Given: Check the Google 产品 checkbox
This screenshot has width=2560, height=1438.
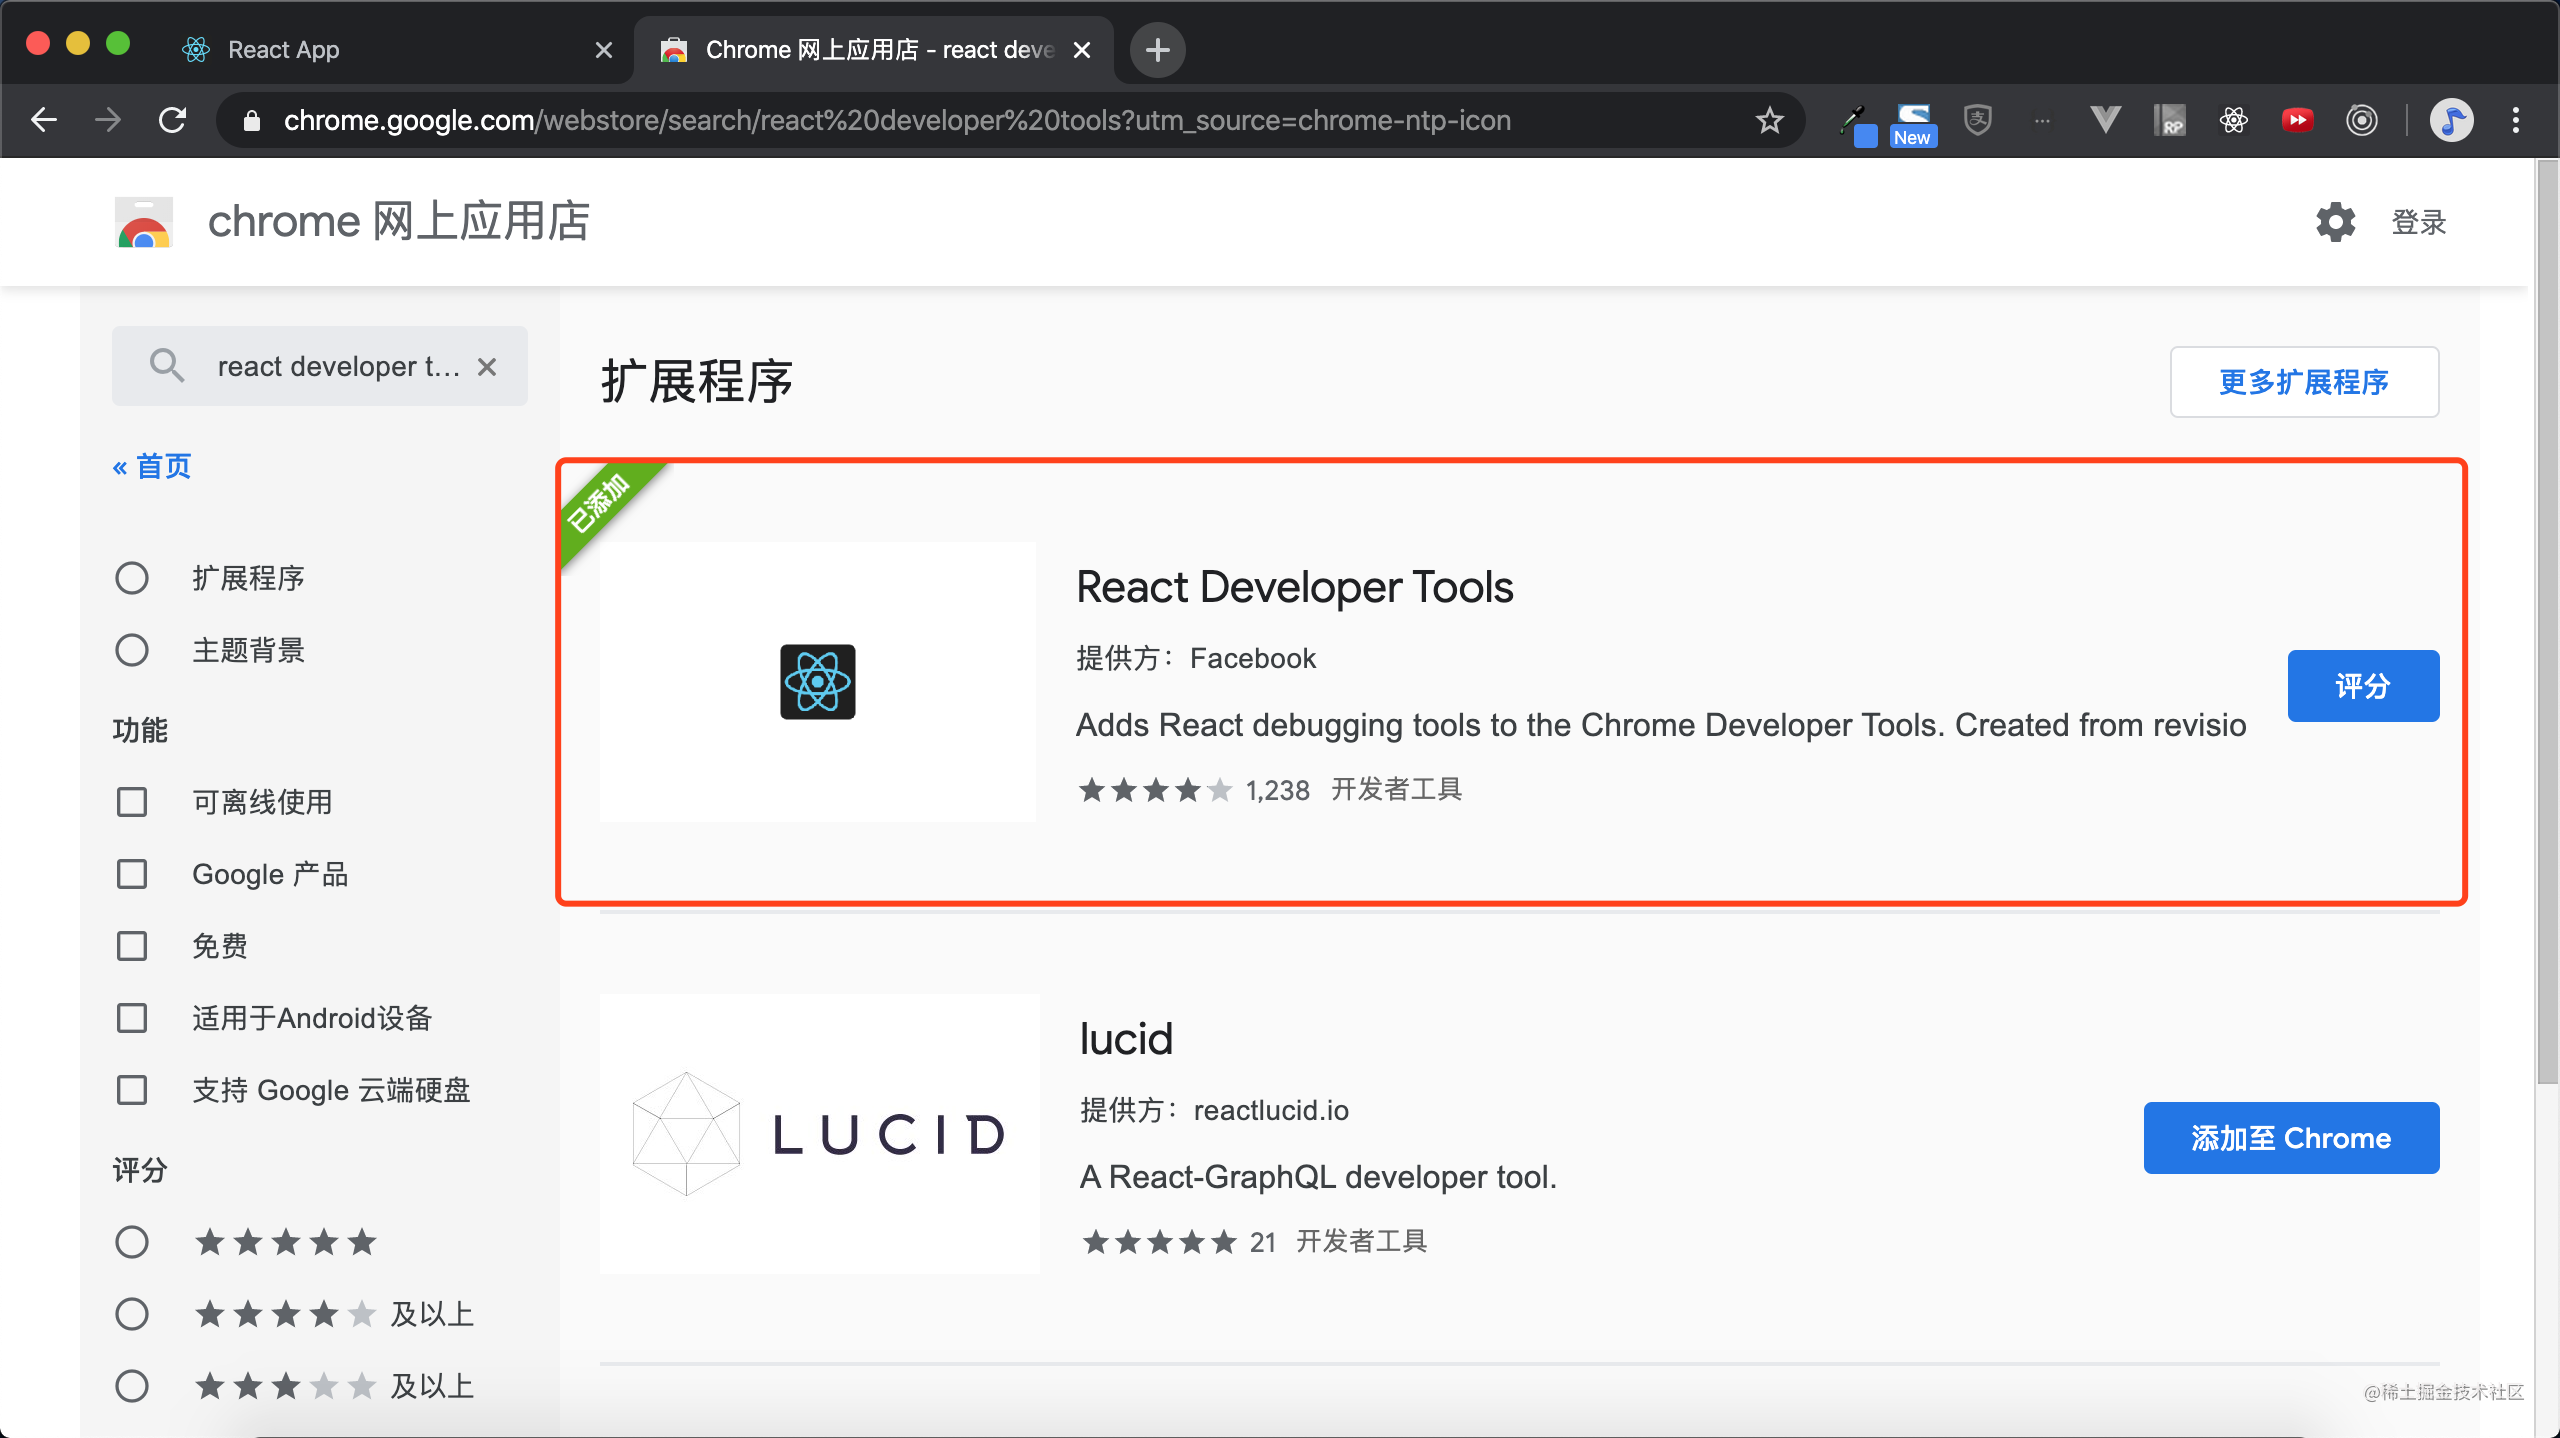Looking at the screenshot, I should click(x=132, y=874).
